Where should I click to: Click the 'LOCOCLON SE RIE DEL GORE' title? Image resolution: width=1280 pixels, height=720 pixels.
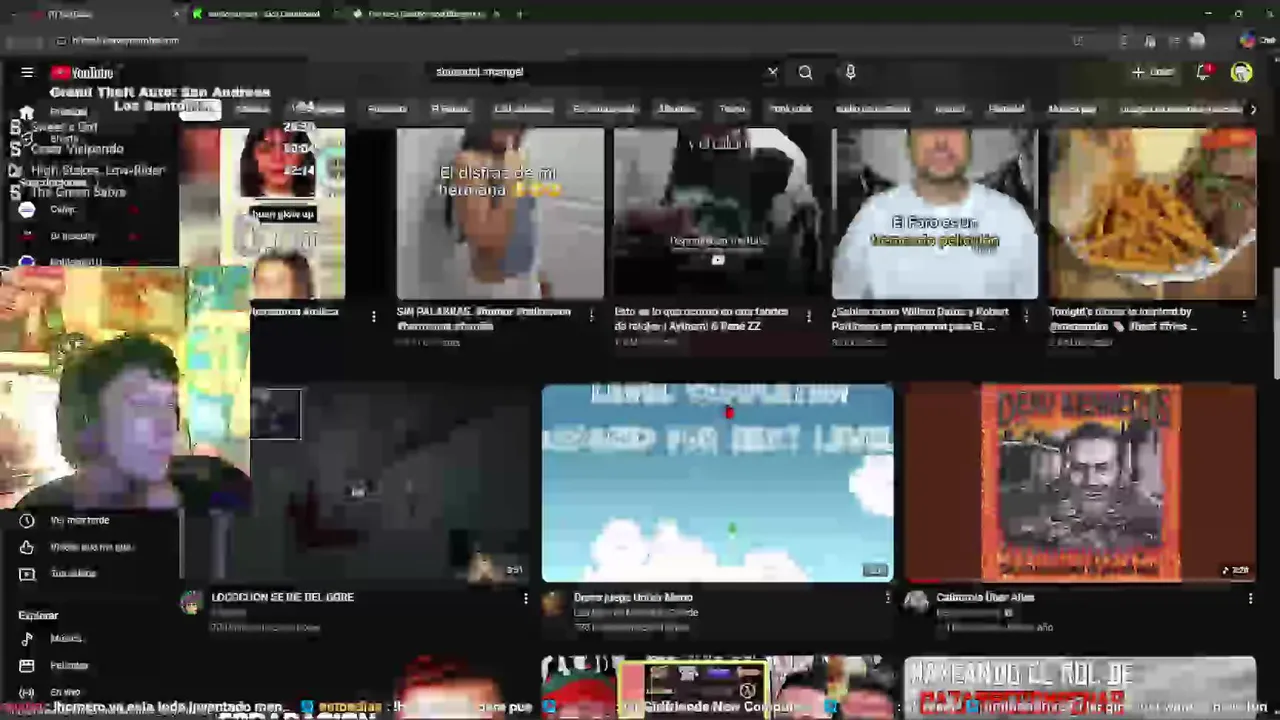point(283,597)
